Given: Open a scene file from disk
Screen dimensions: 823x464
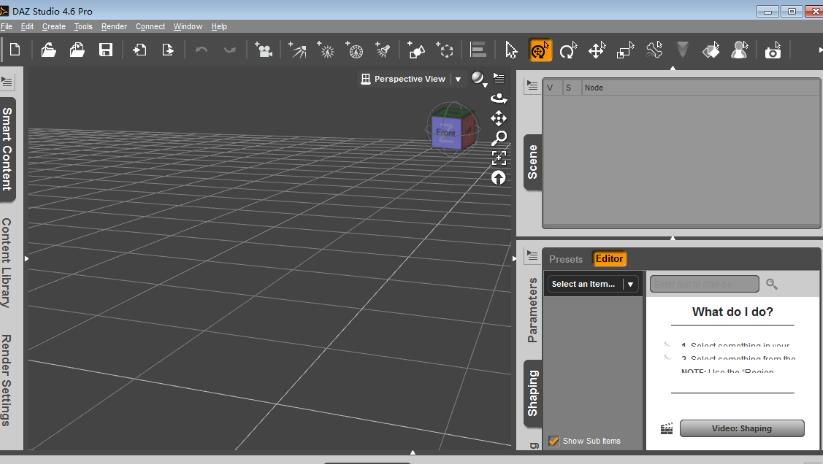Looking at the screenshot, I should click(48, 50).
